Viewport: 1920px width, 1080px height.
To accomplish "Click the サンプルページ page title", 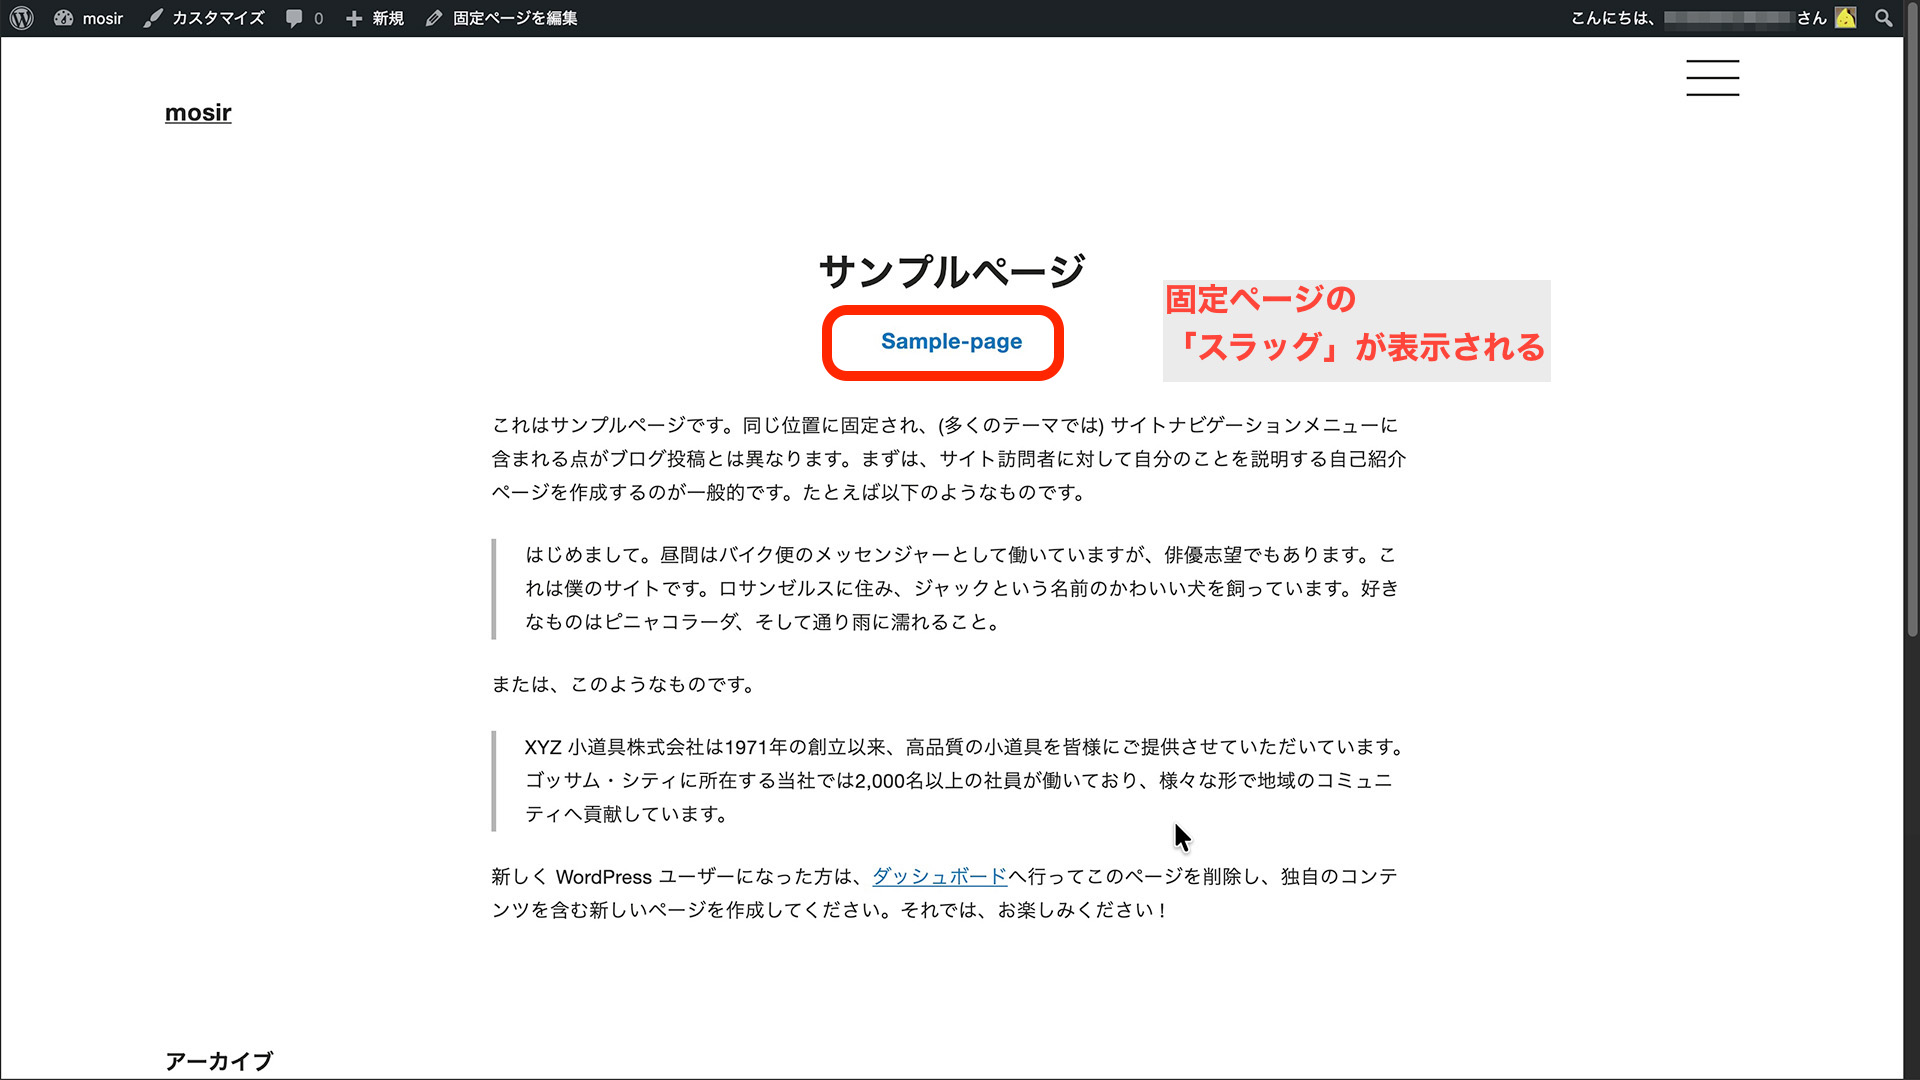I will coord(952,269).
